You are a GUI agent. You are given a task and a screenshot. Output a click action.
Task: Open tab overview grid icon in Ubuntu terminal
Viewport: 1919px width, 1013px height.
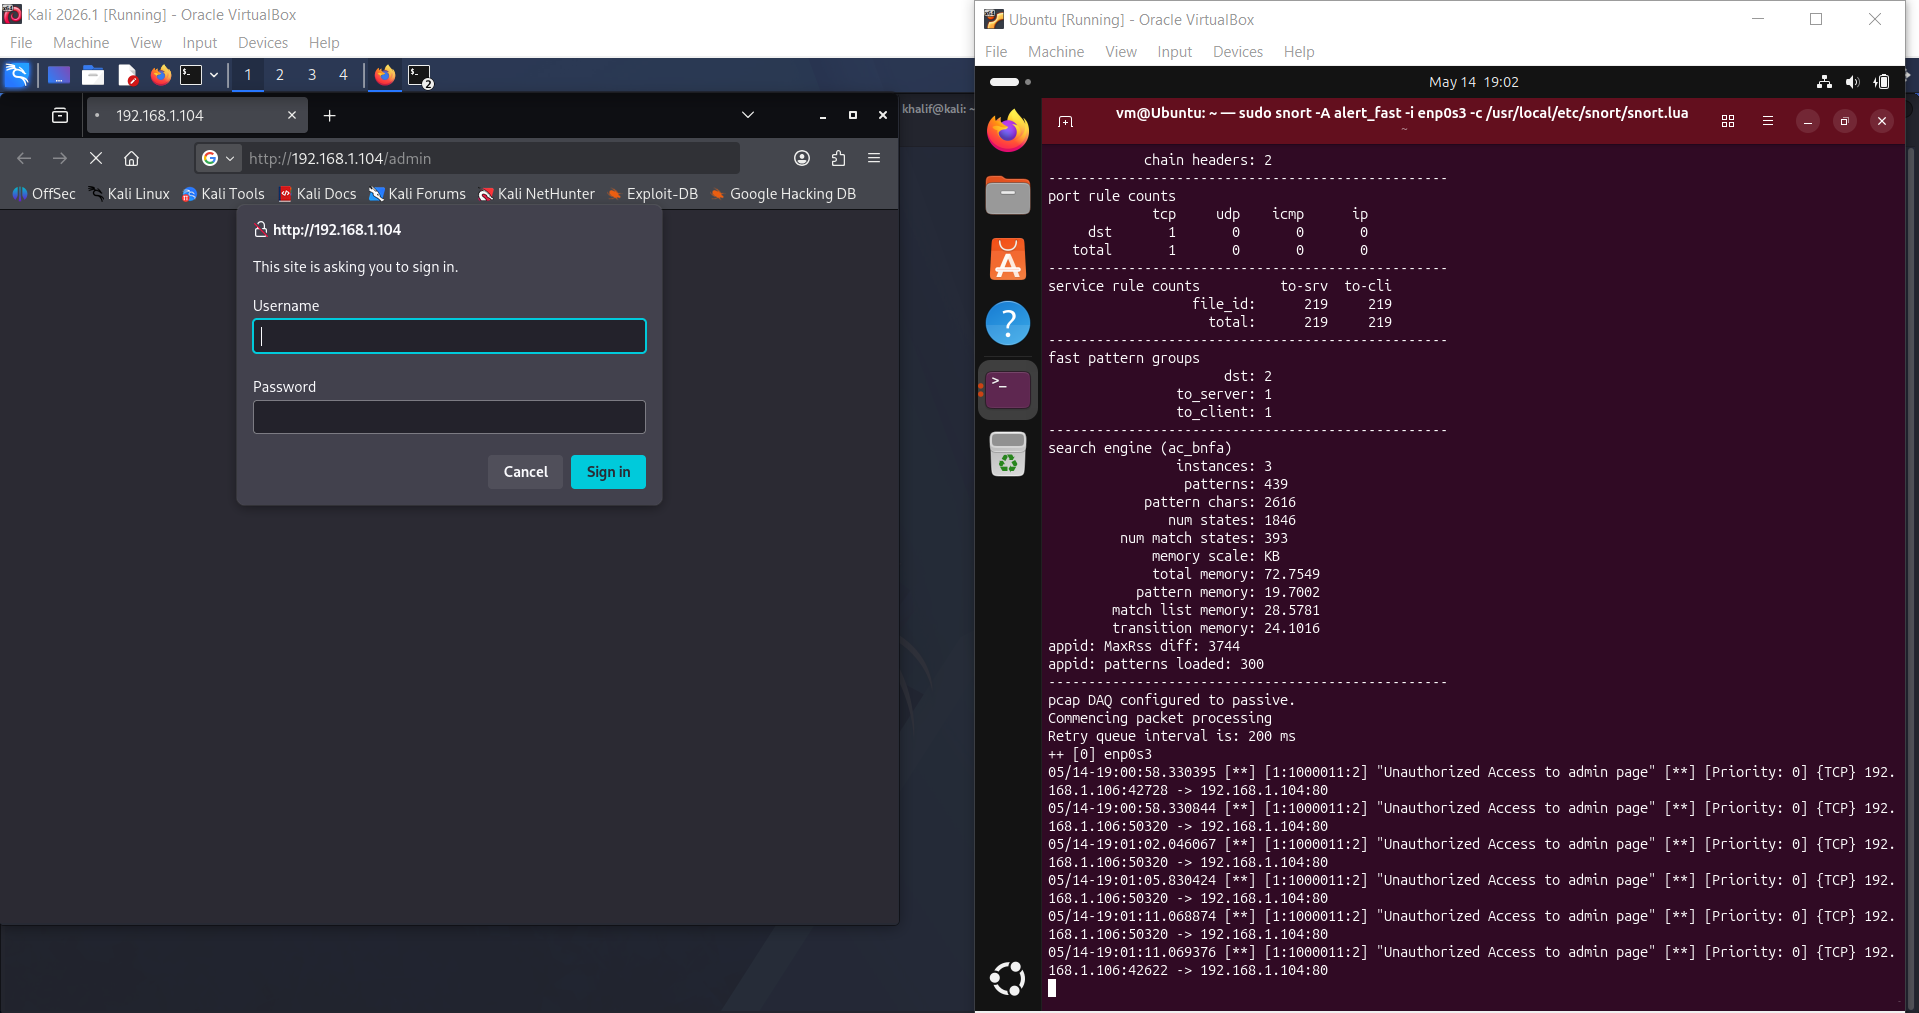click(1728, 121)
